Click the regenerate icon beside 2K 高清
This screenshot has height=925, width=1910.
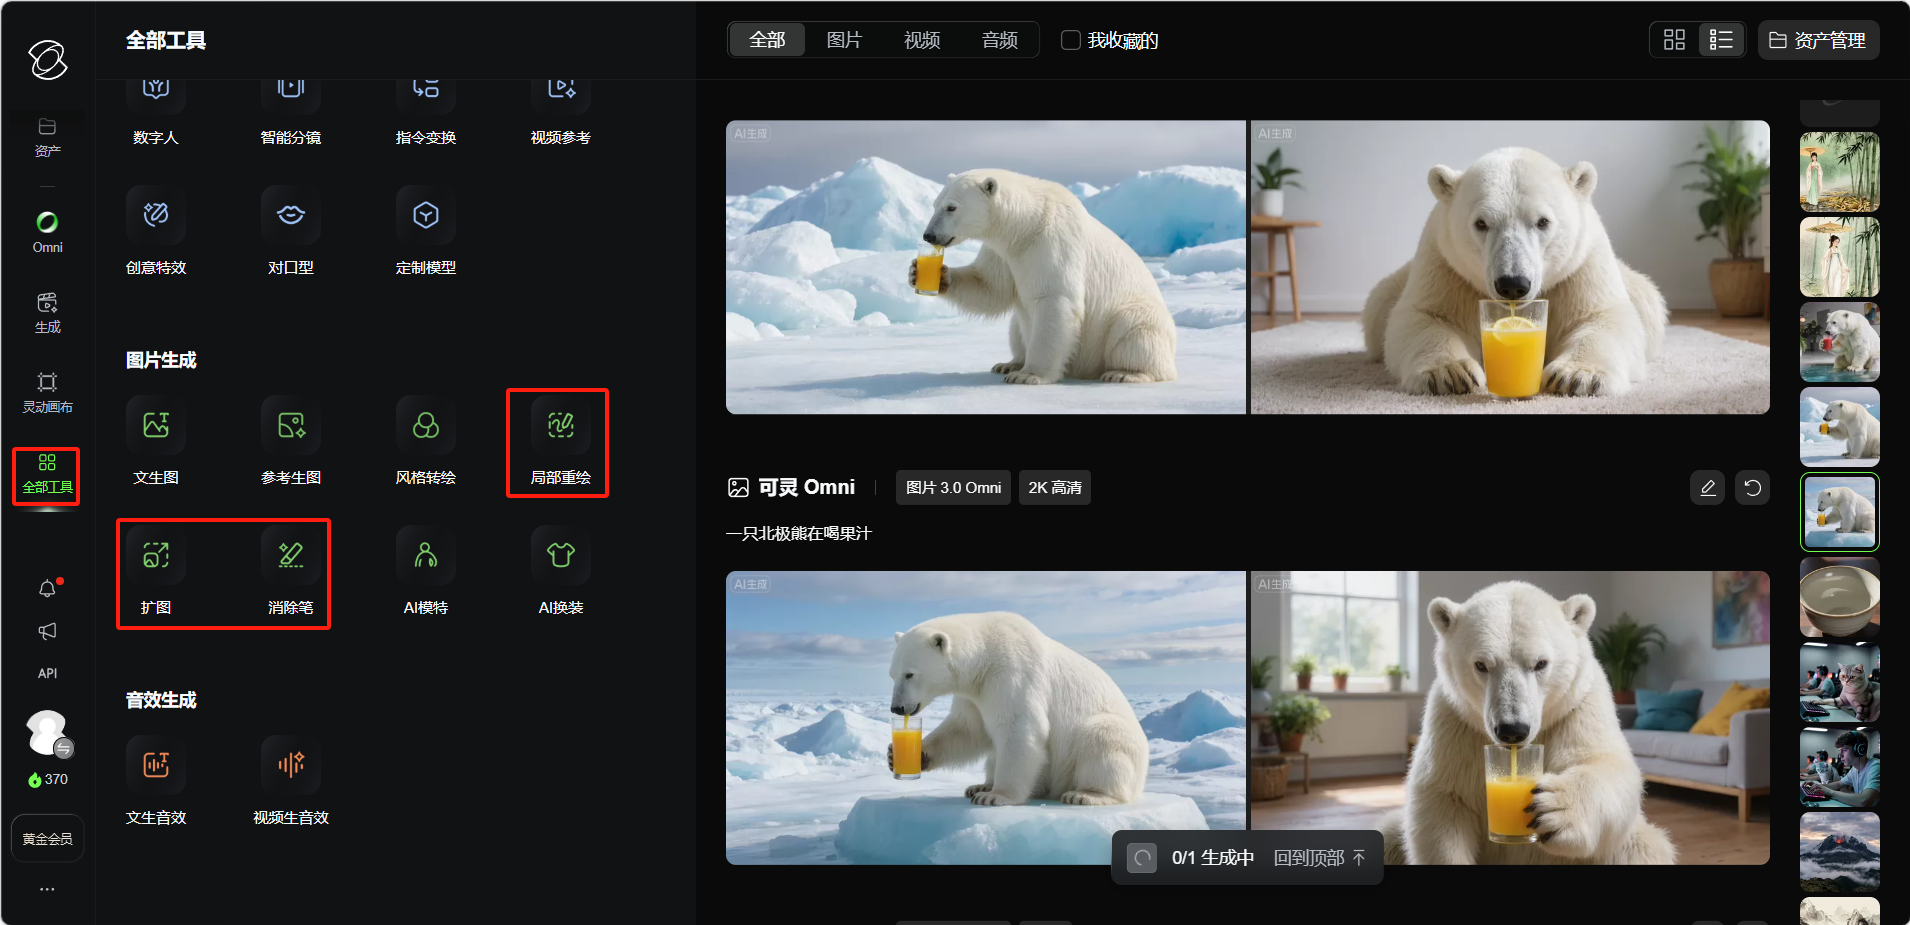pyautogui.click(x=1752, y=488)
